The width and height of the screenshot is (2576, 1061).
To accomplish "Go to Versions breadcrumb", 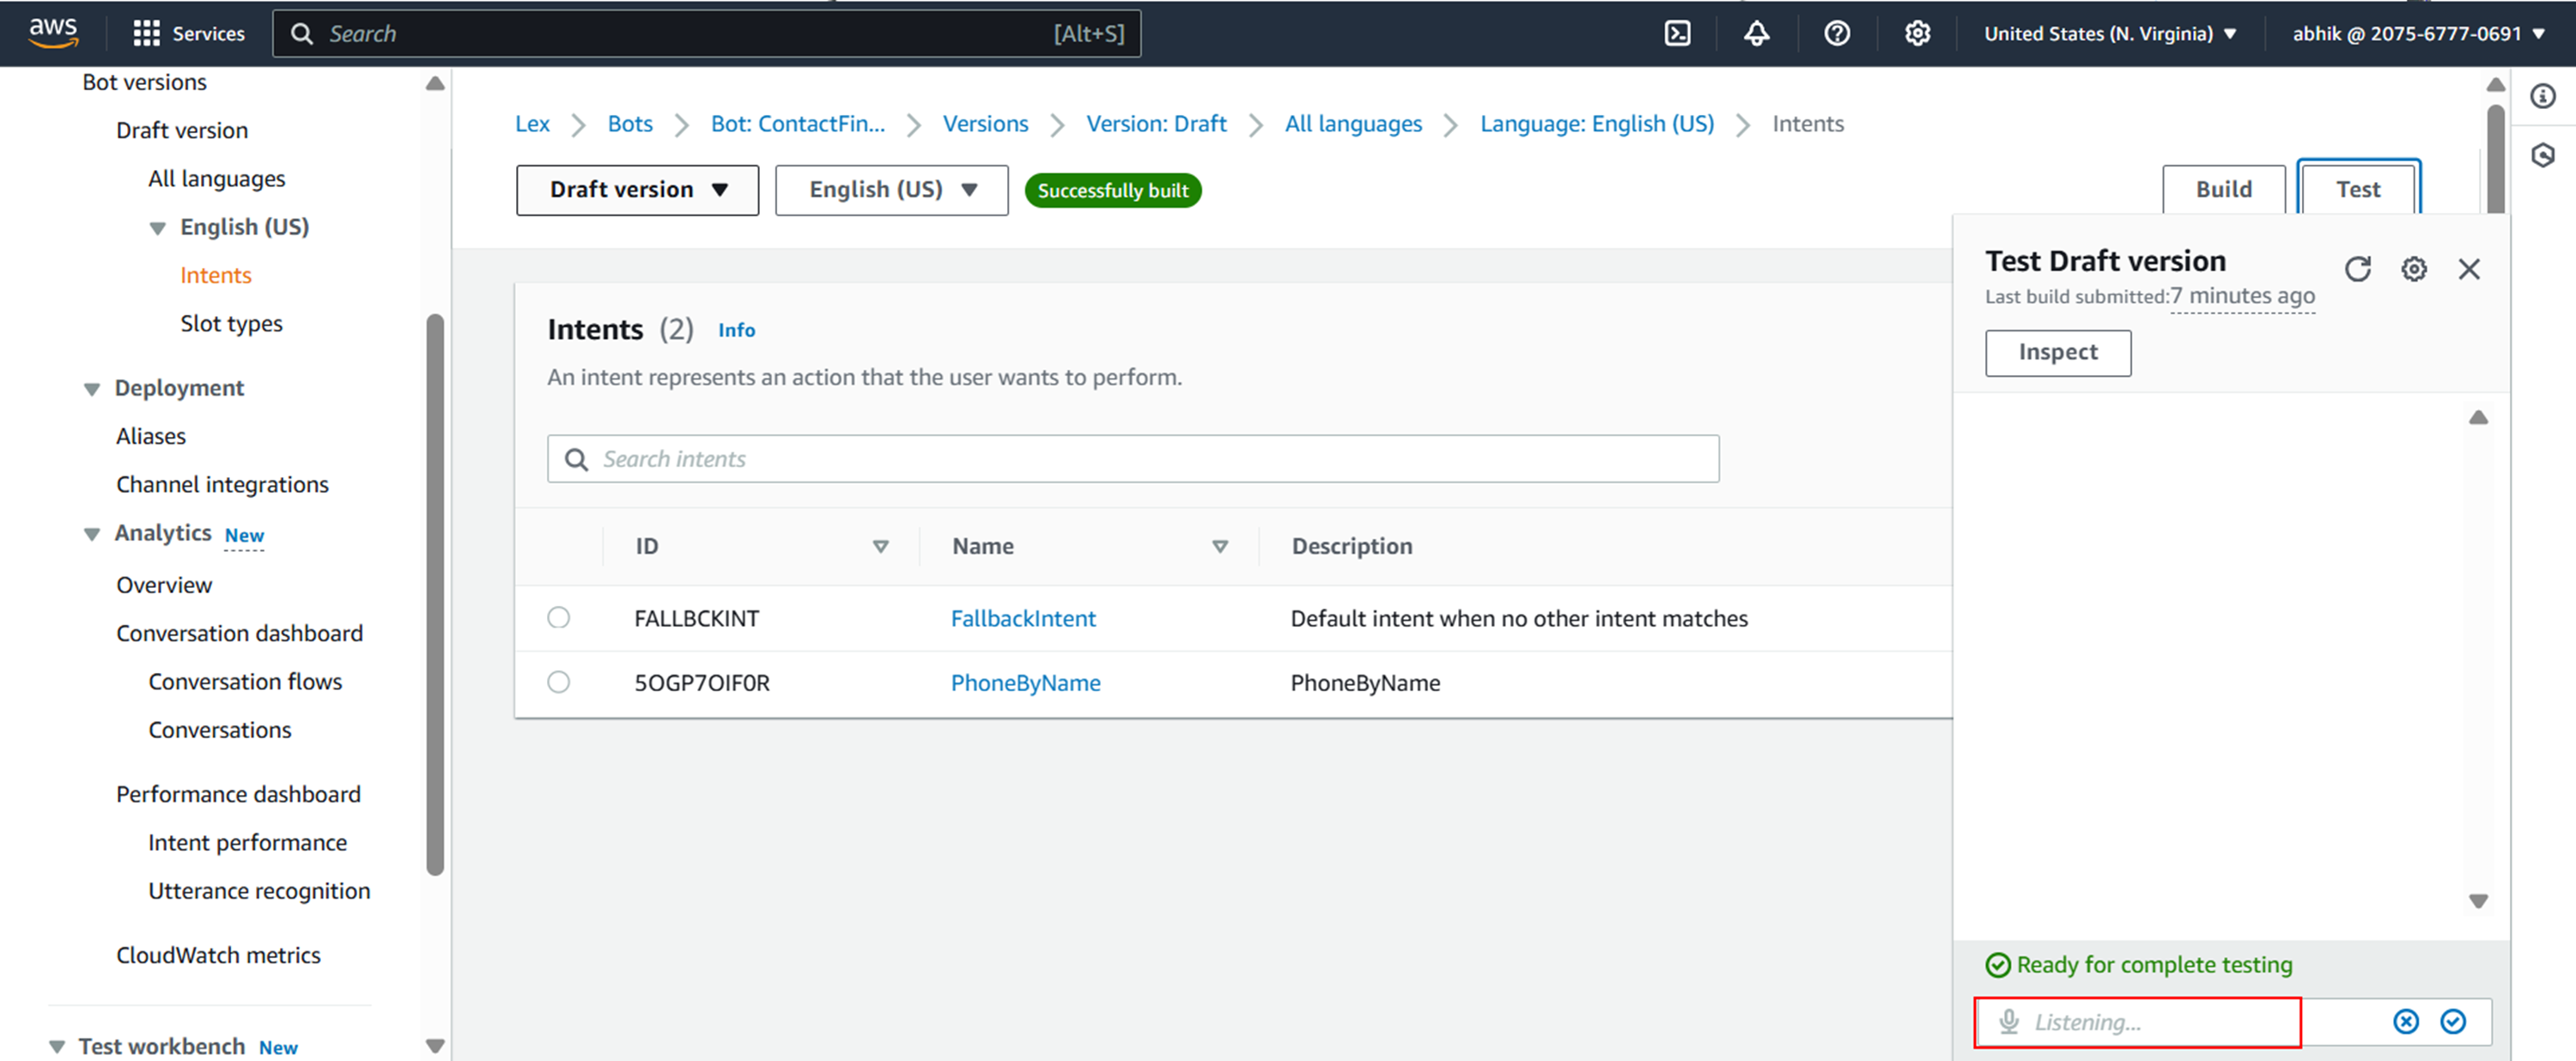I will (x=985, y=124).
